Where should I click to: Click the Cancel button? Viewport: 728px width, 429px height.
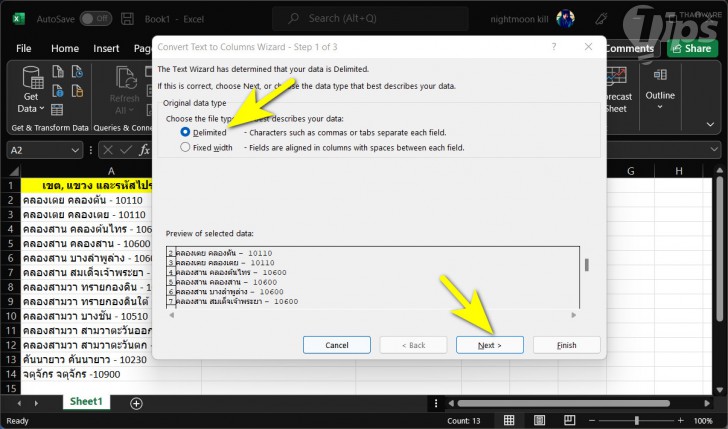point(337,345)
